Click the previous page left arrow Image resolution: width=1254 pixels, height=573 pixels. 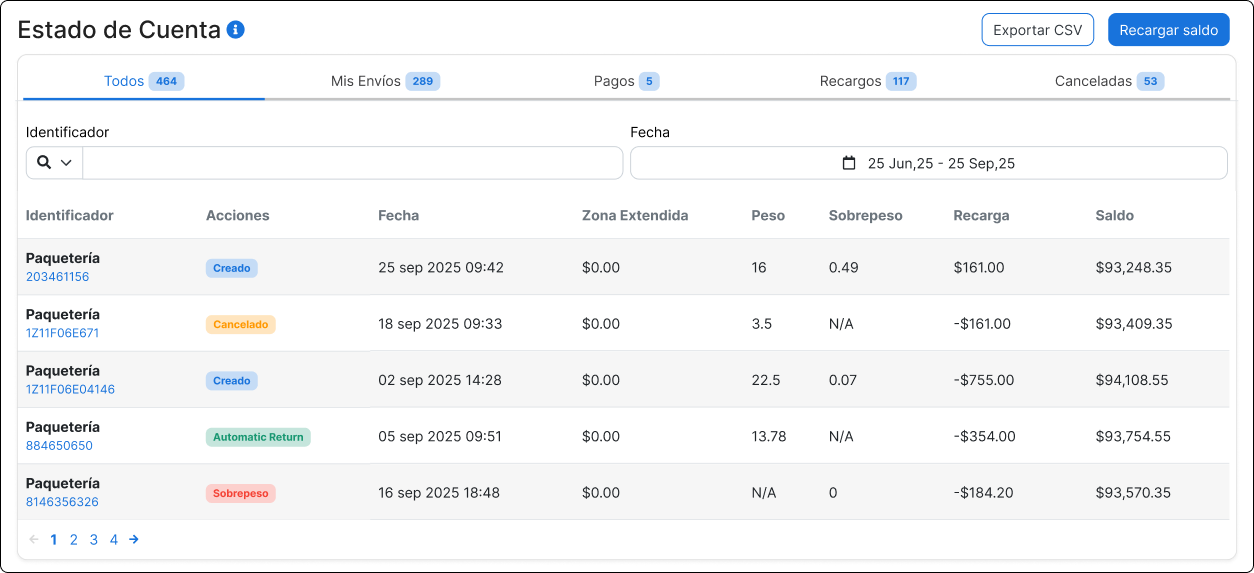click(x=34, y=540)
